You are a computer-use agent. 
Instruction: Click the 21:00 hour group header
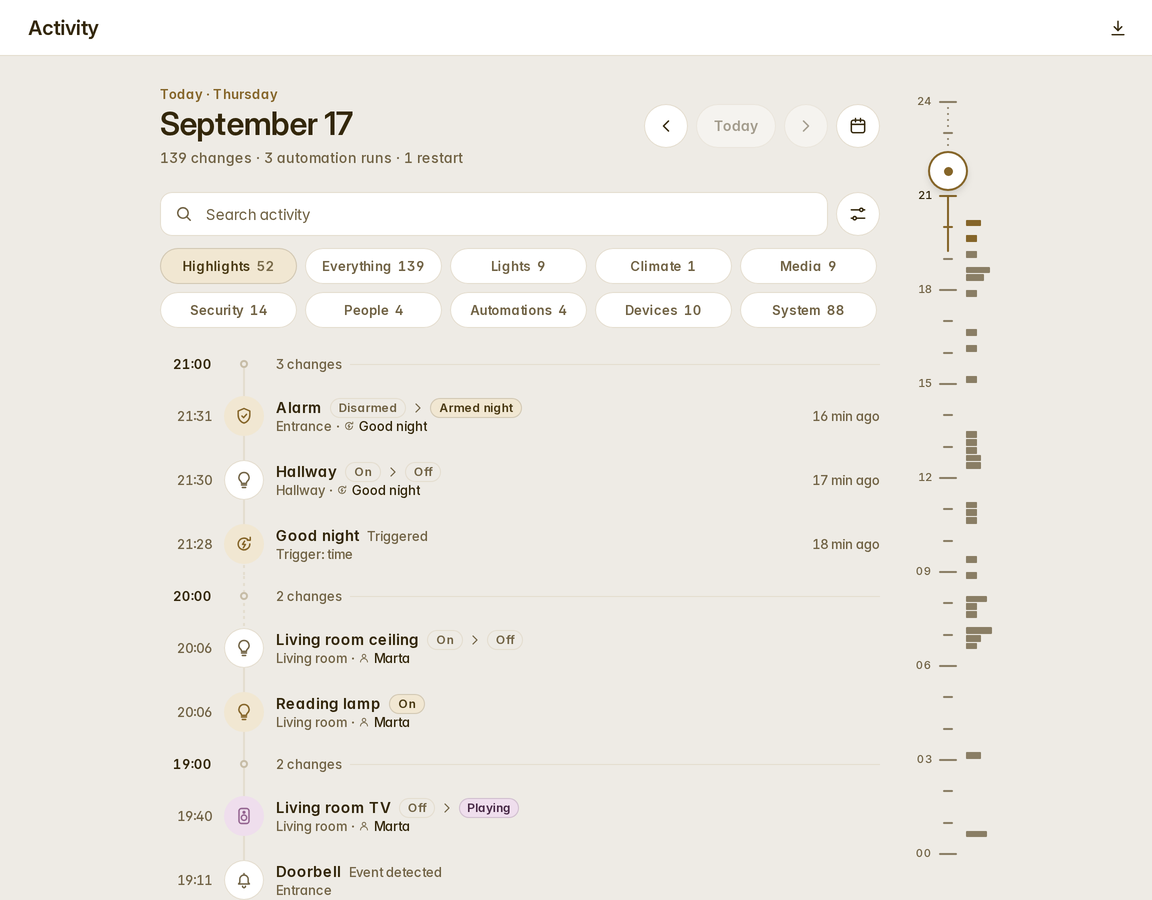coord(520,364)
